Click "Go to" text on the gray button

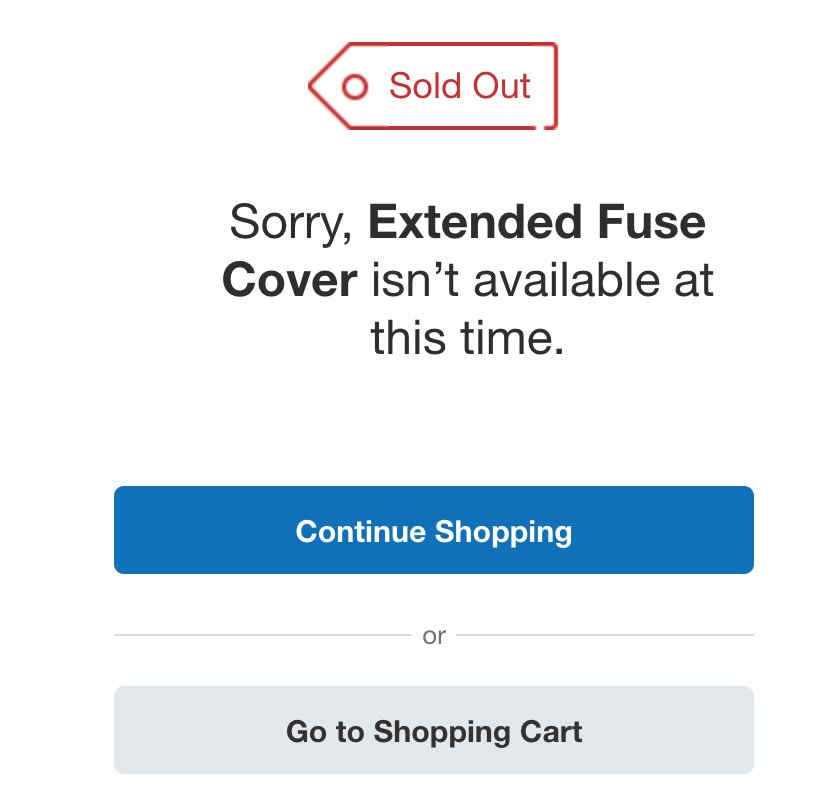coord(325,732)
